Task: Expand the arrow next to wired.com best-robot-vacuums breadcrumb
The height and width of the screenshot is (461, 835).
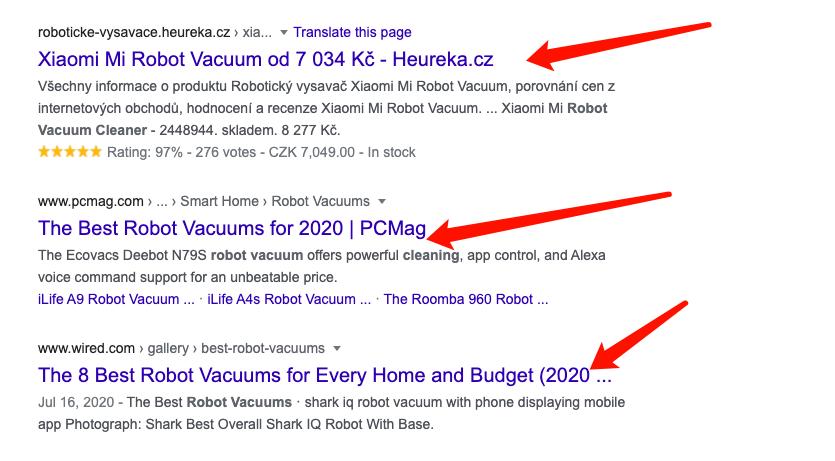Action: [337, 349]
